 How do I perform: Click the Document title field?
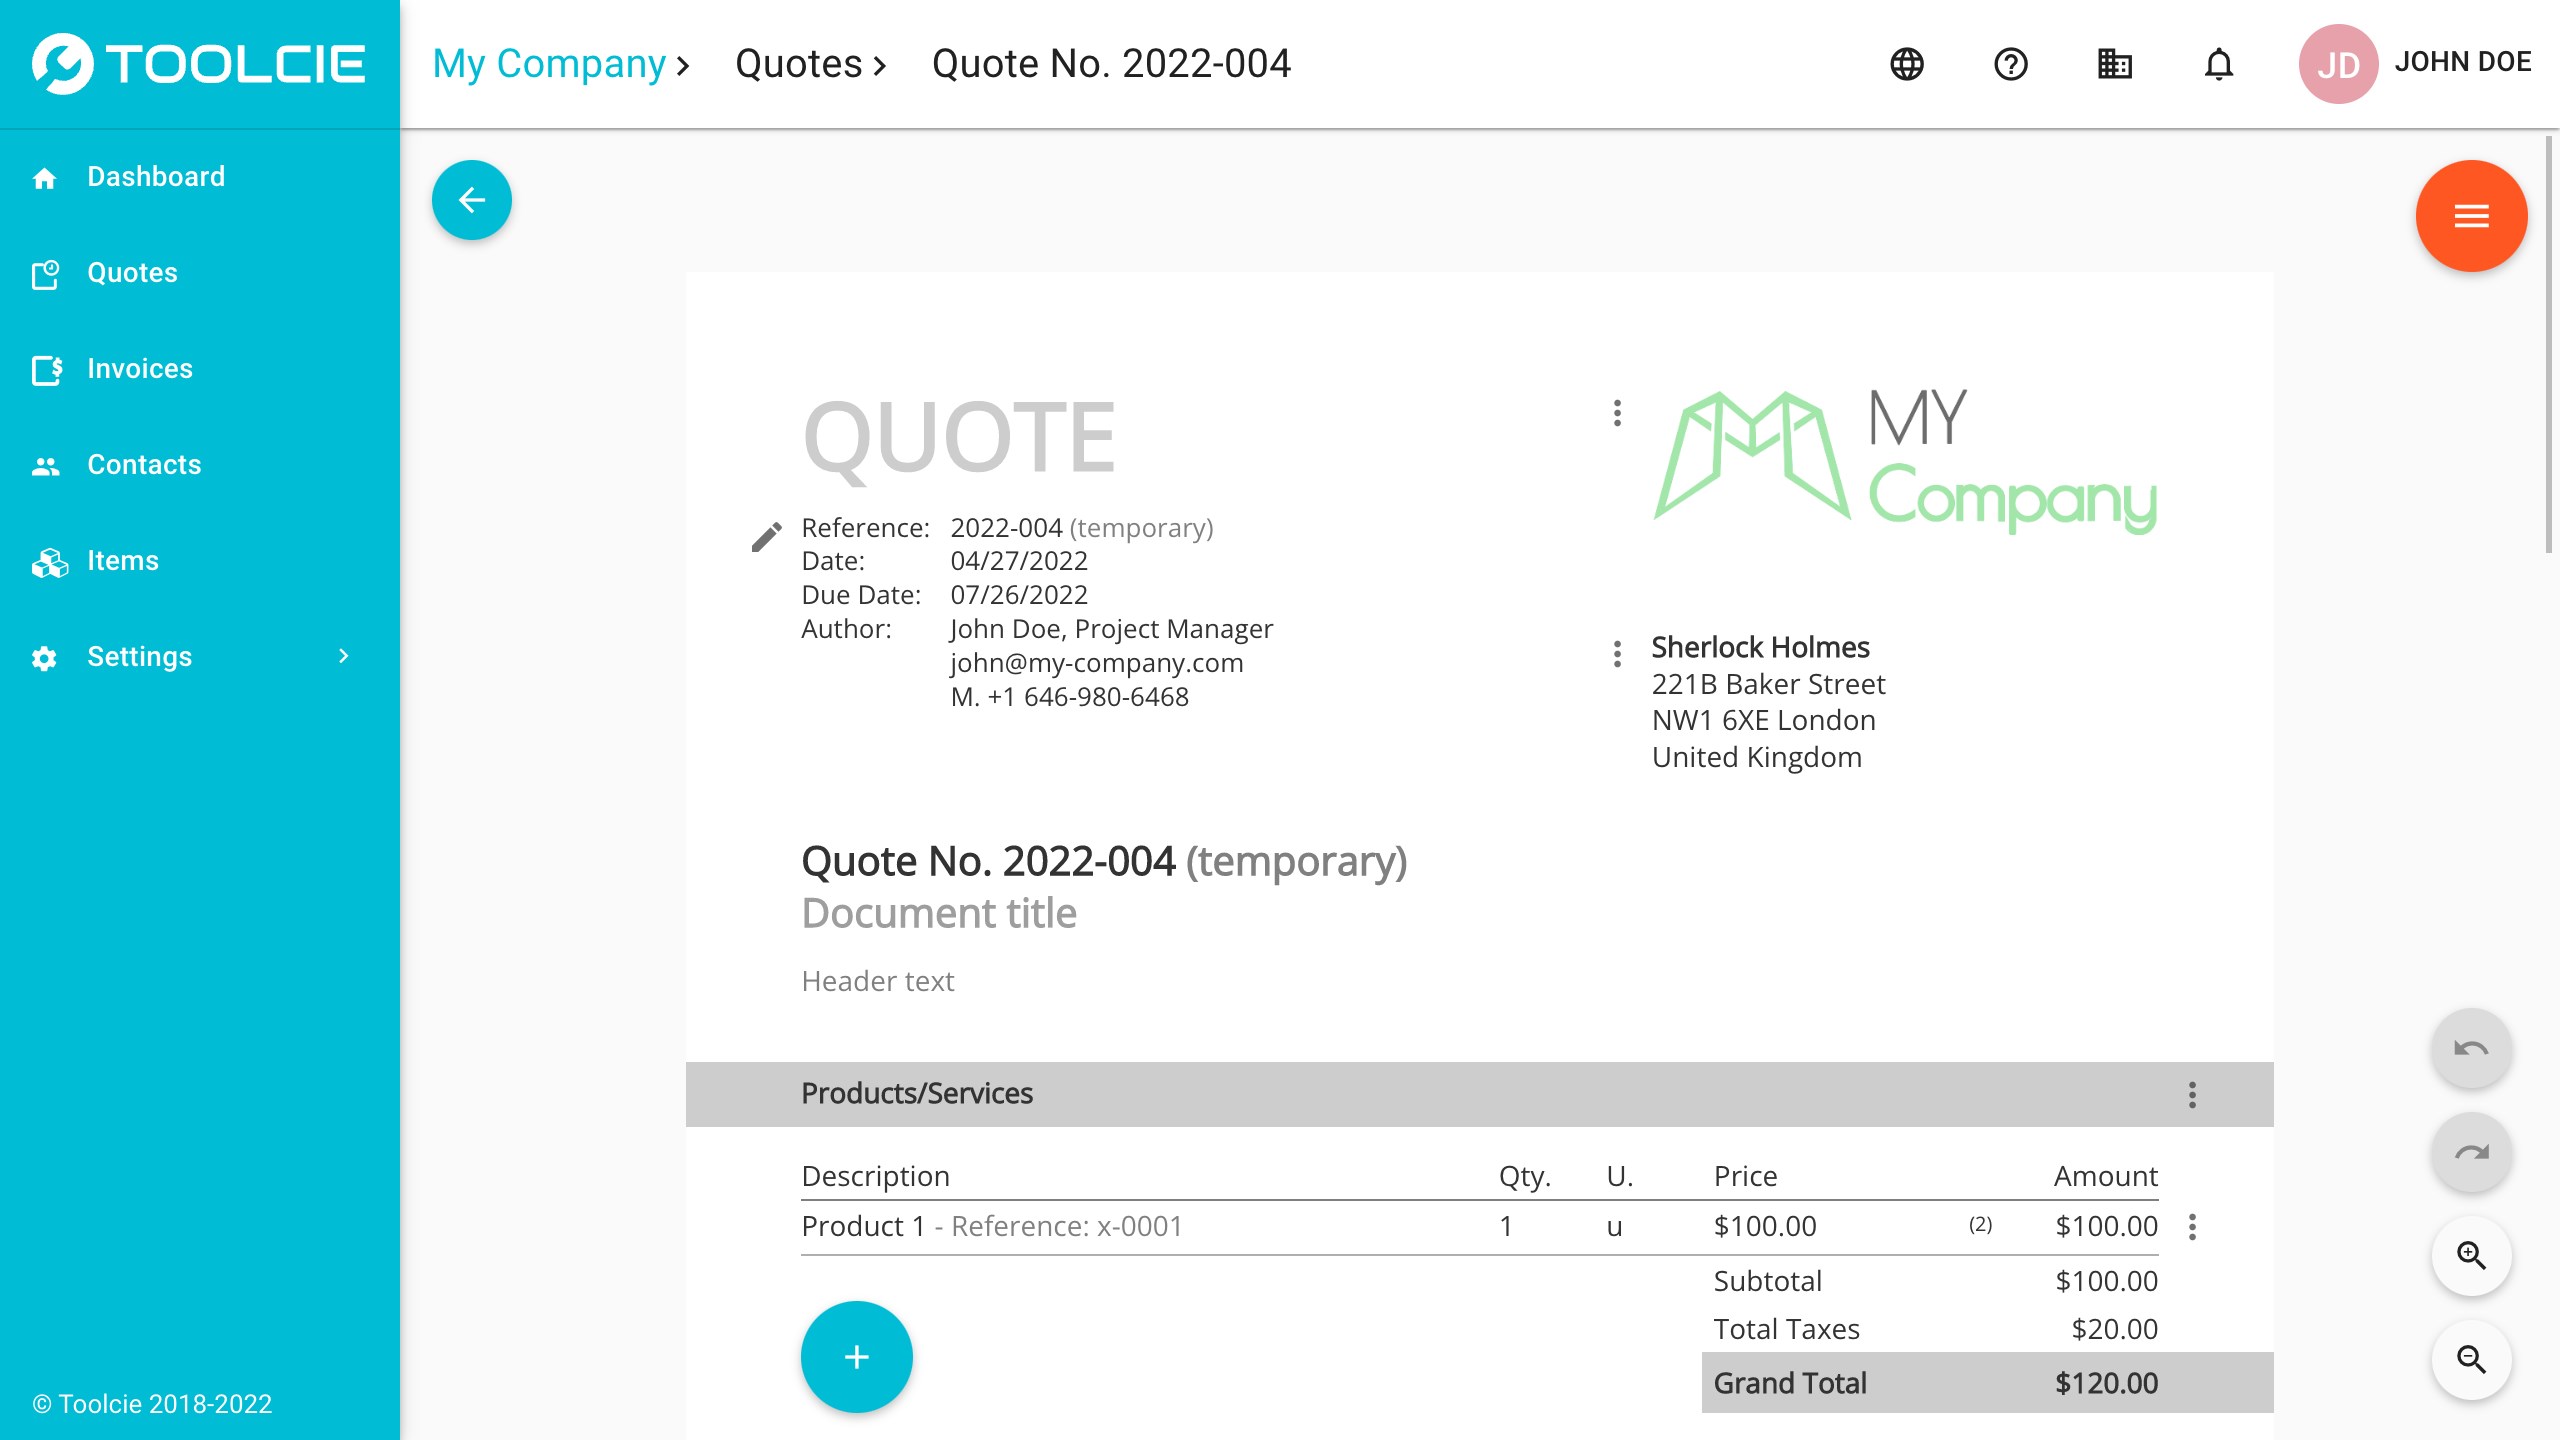[x=939, y=913]
